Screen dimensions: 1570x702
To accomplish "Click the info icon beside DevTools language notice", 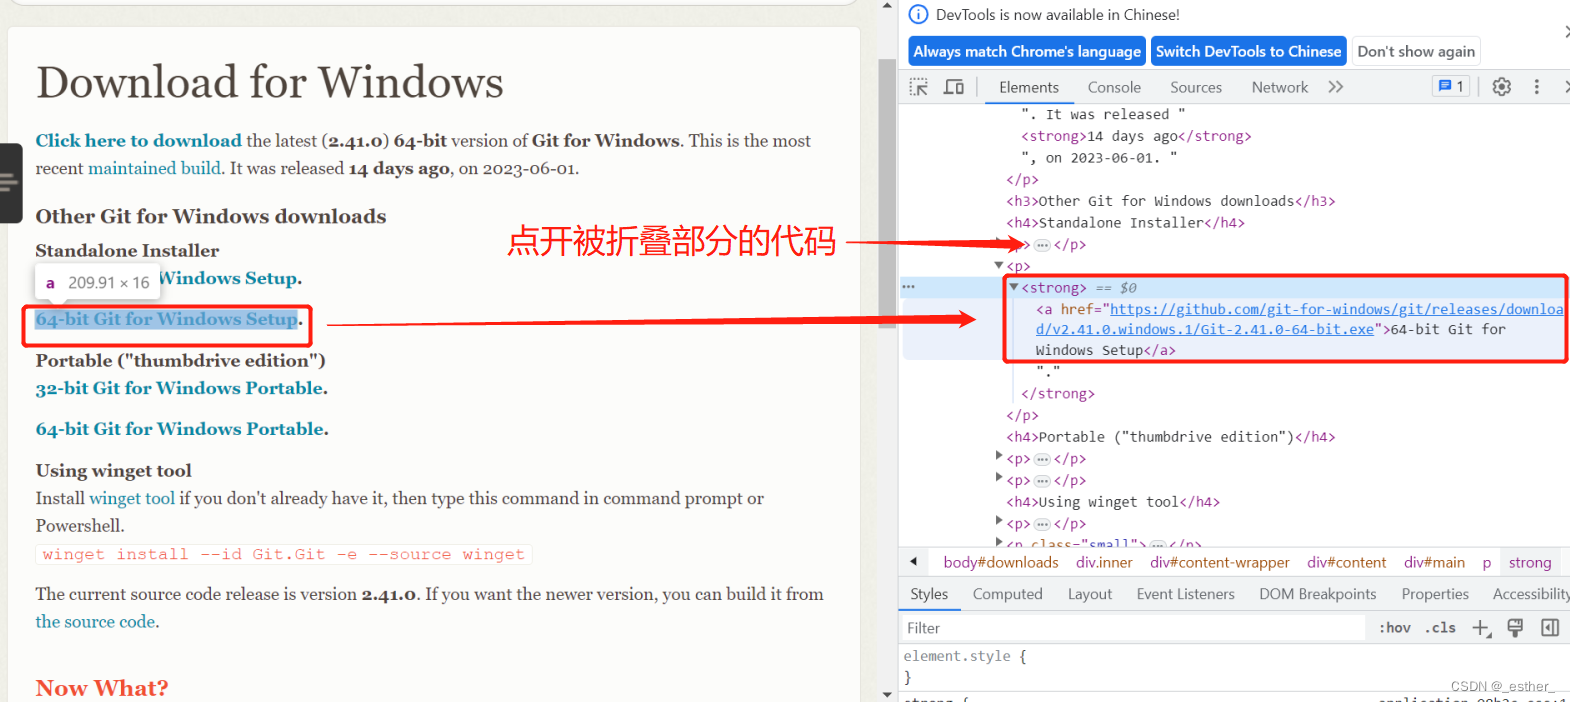I will [918, 15].
